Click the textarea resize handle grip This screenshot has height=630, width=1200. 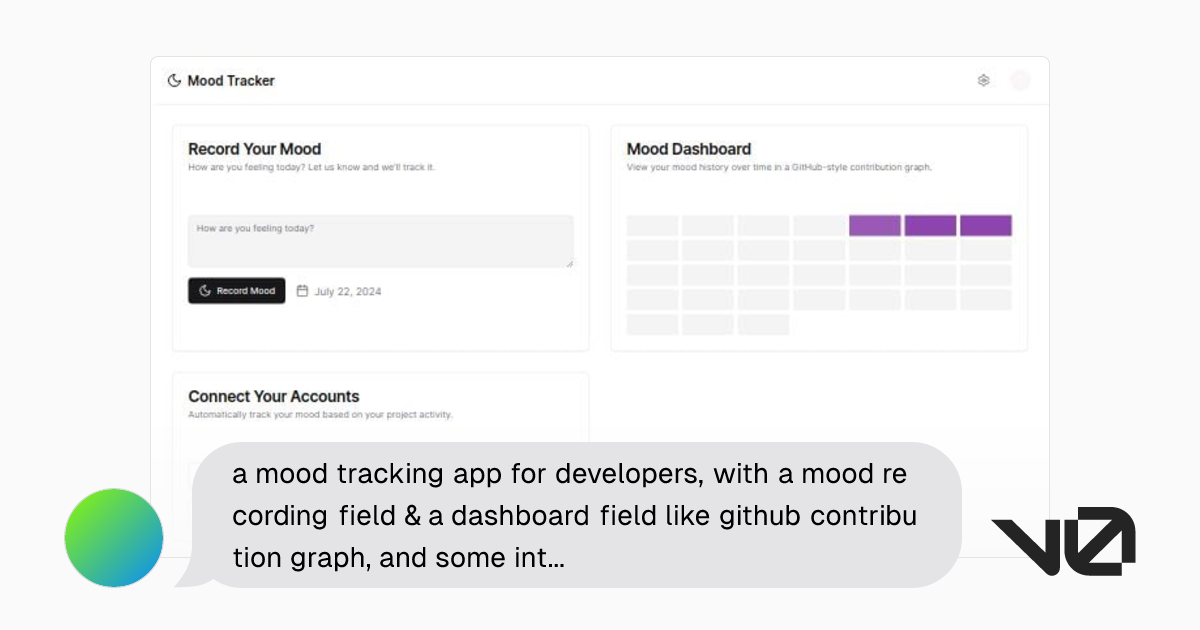point(569,263)
